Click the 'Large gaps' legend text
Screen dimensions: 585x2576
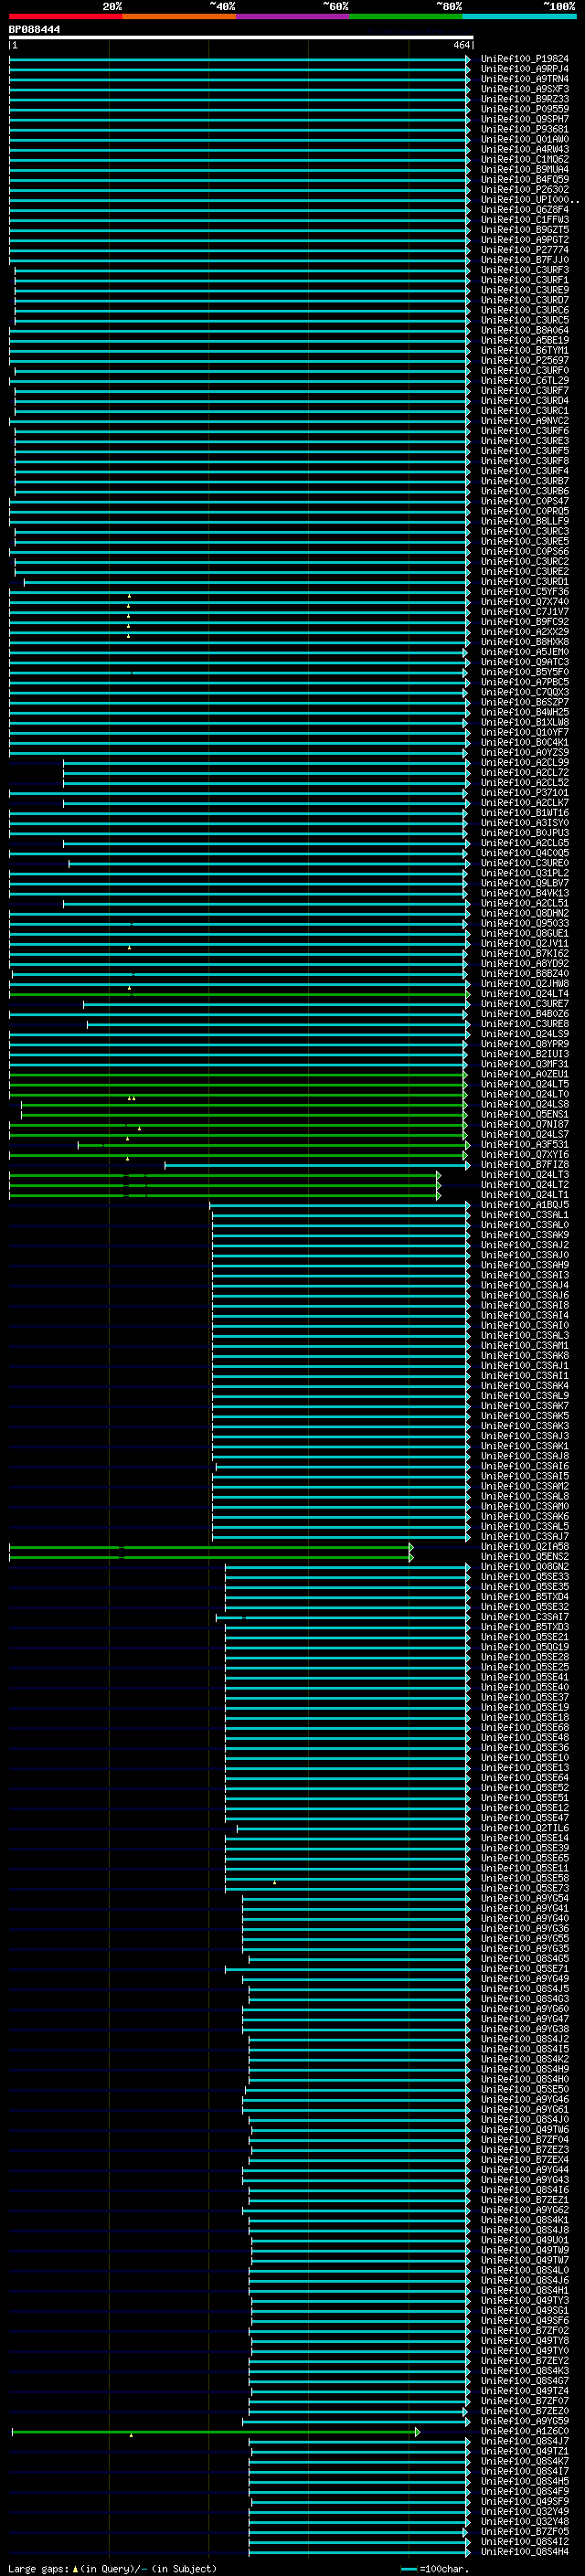[38, 2568]
